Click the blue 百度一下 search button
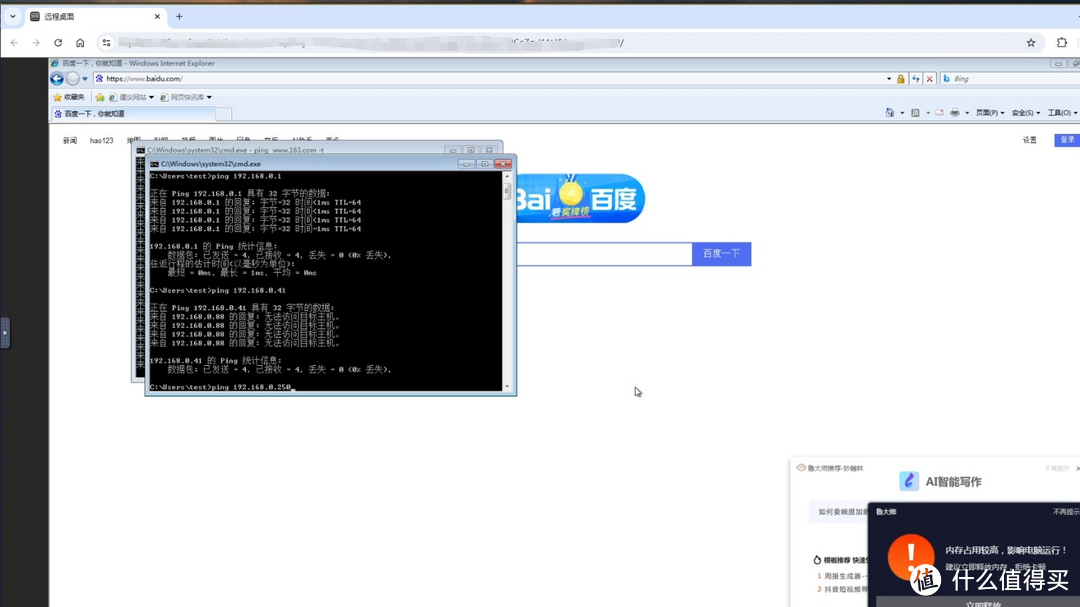The width and height of the screenshot is (1080, 607). click(x=721, y=254)
